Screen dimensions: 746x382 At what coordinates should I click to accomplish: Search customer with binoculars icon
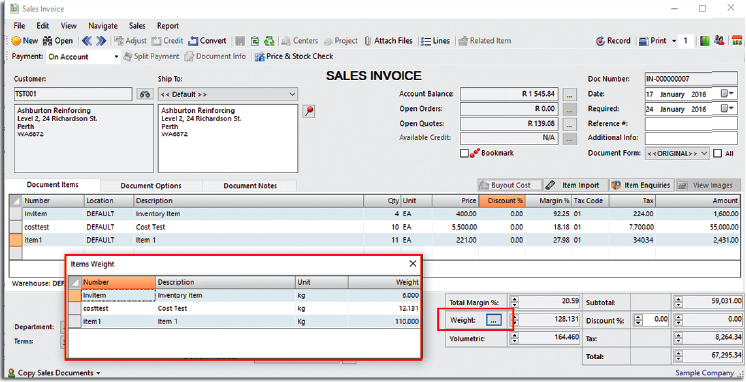pyautogui.click(x=145, y=94)
